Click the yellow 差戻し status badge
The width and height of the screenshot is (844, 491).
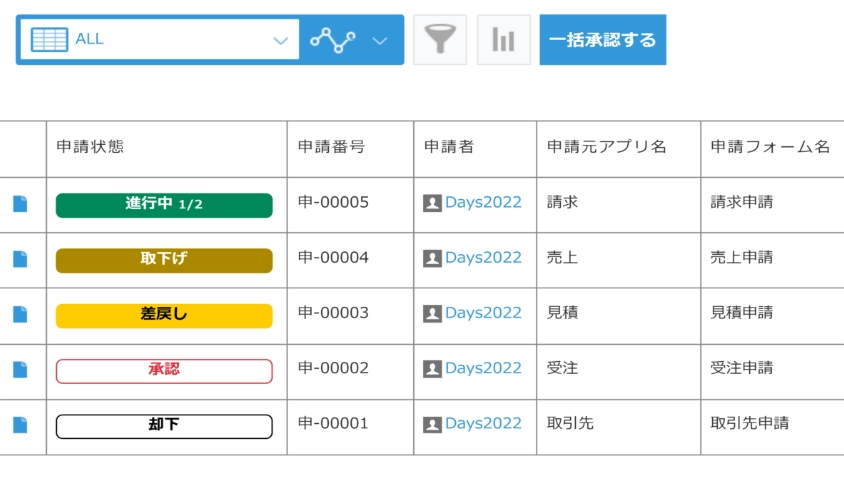(x=164, y=316)
